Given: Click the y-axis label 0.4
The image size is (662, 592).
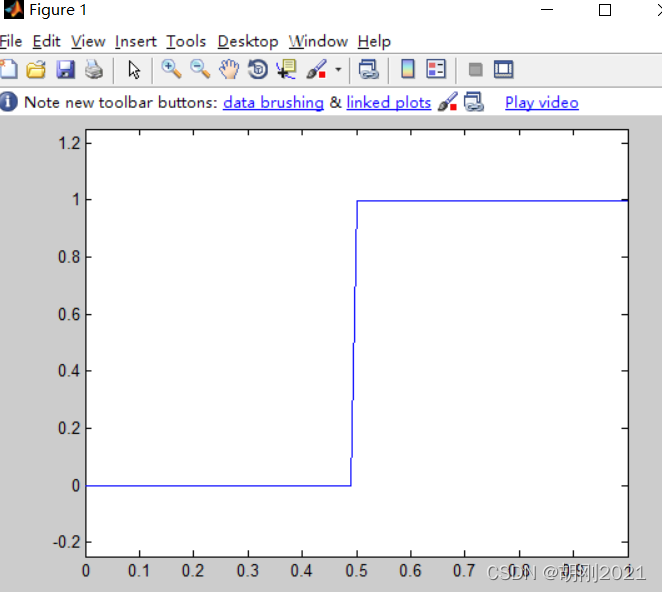Looking at the screenshot, I should (69, 371).
